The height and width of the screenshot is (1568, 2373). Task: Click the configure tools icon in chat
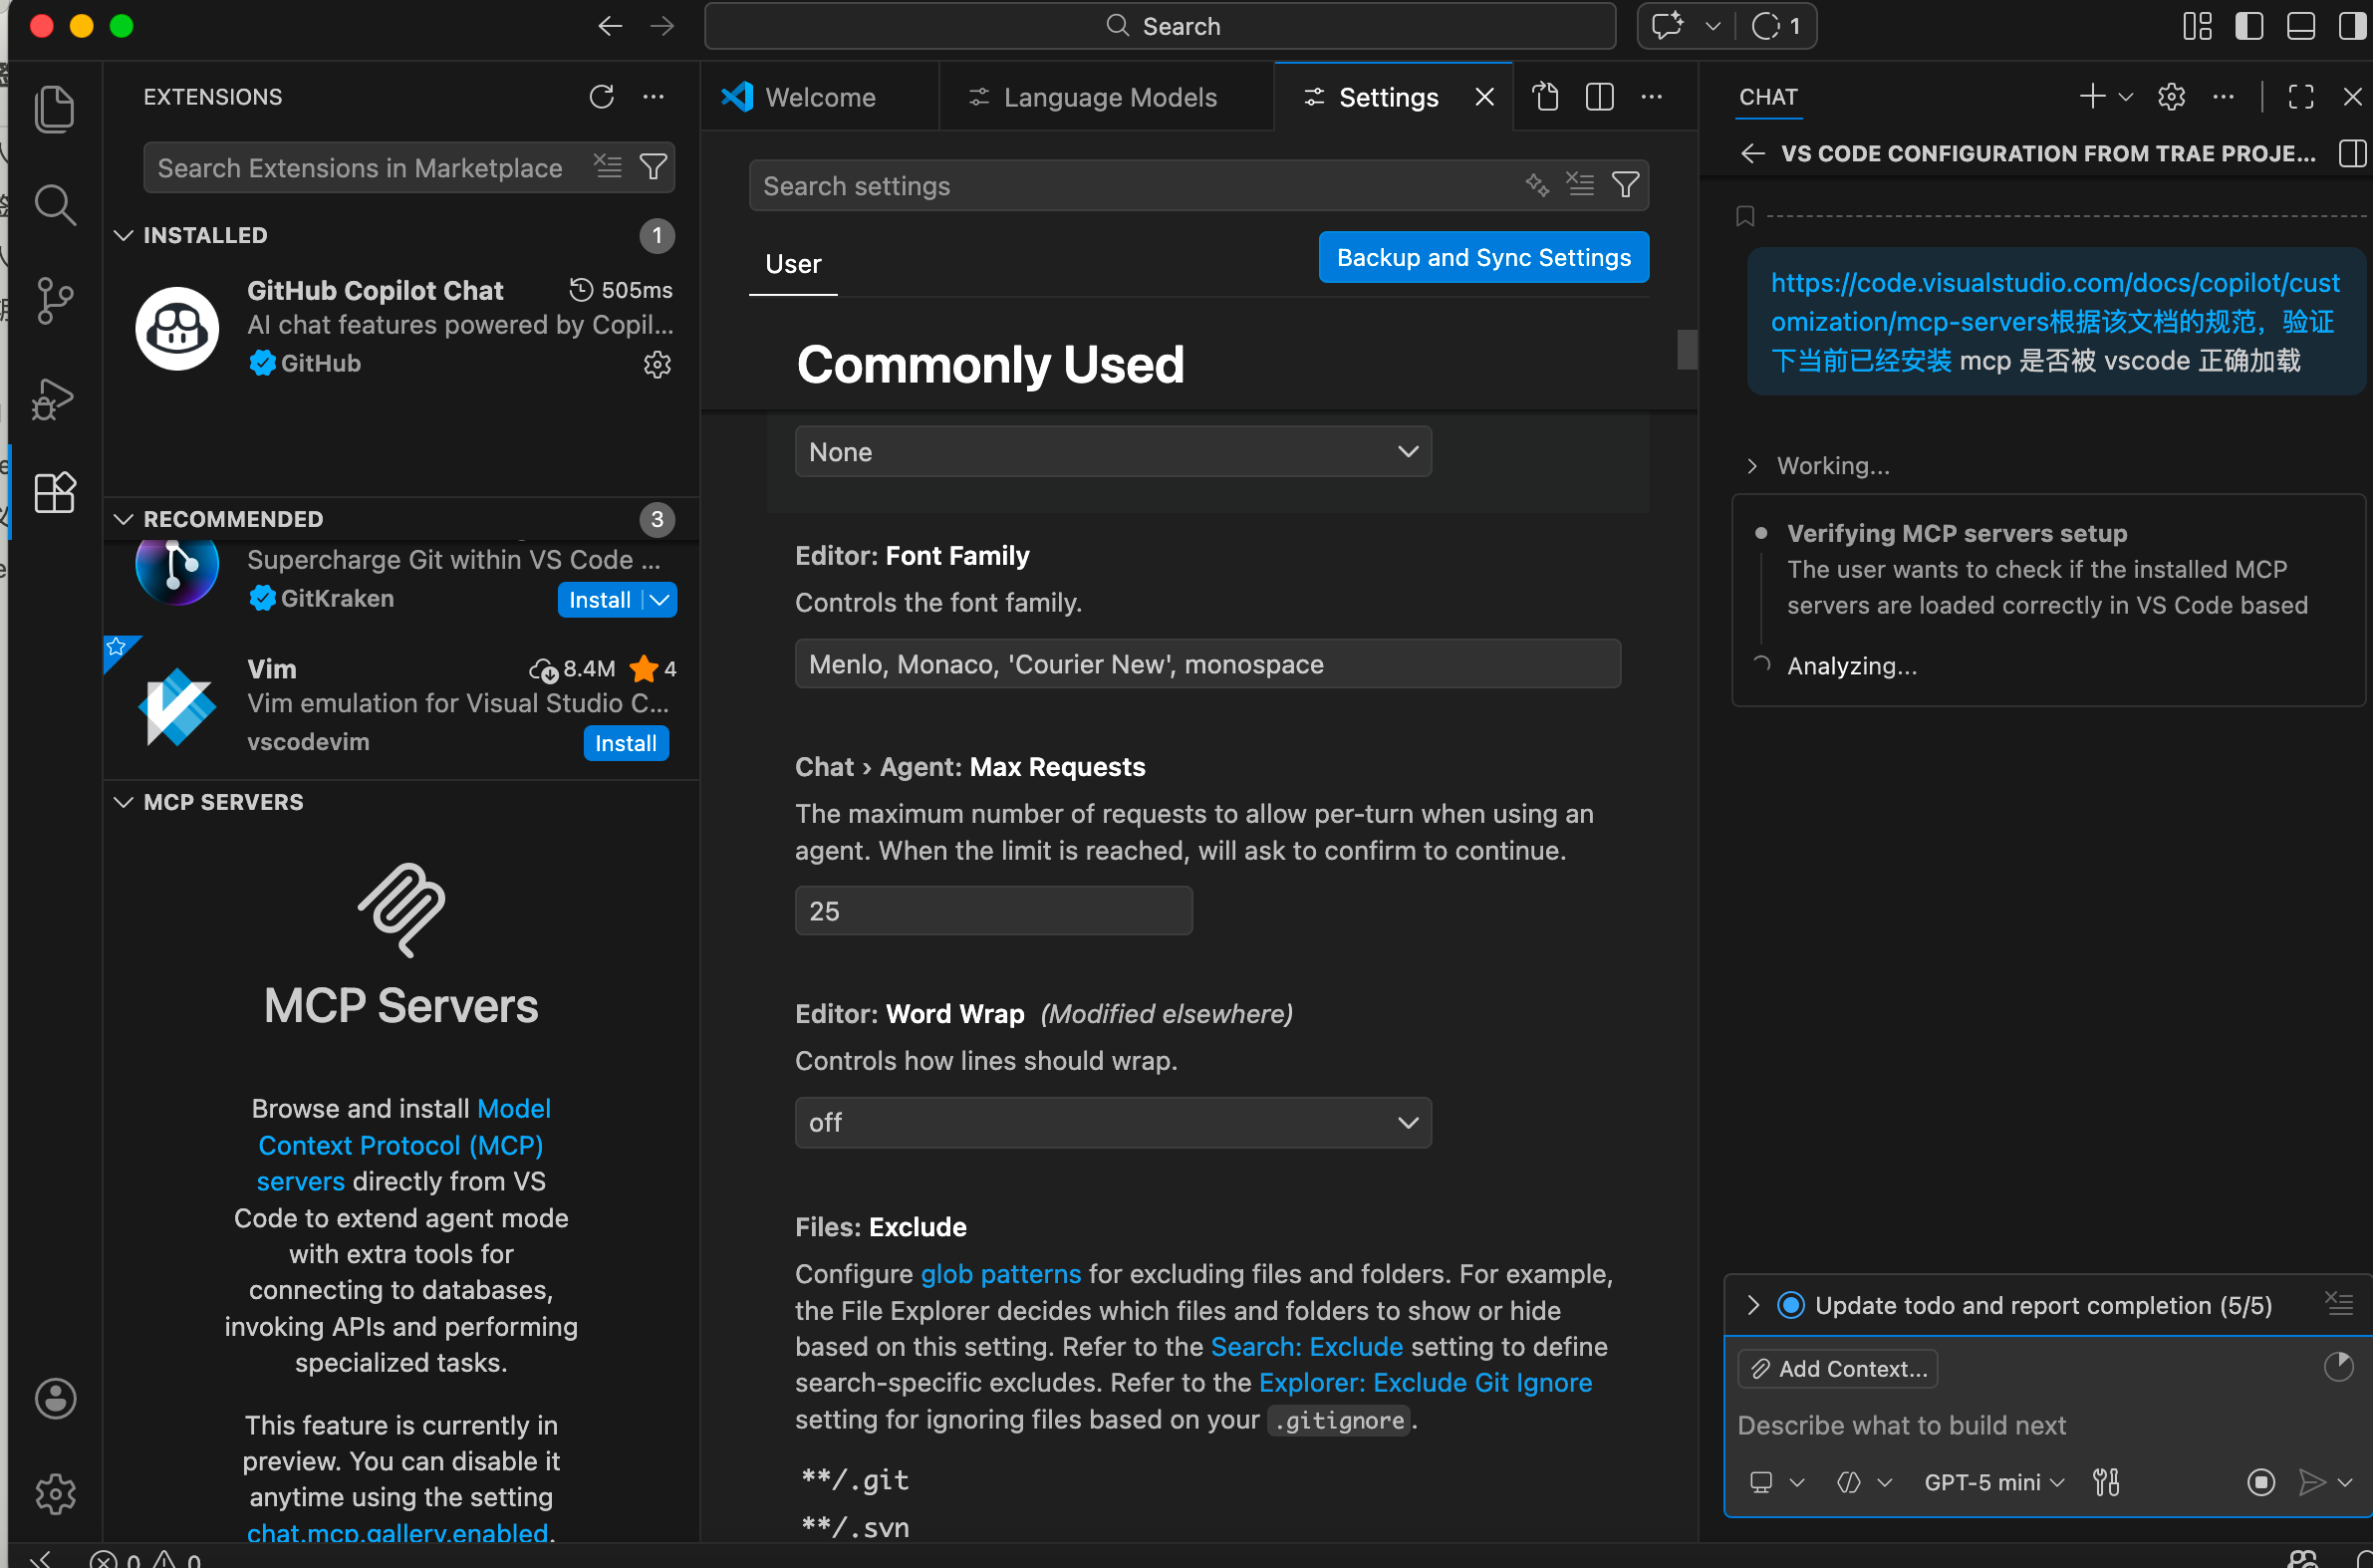coord(2106,1482)
